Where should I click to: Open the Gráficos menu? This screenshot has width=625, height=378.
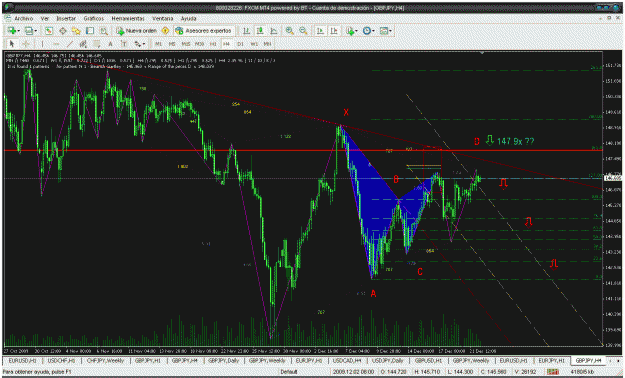pyautogui.click(x=94, y=18)
